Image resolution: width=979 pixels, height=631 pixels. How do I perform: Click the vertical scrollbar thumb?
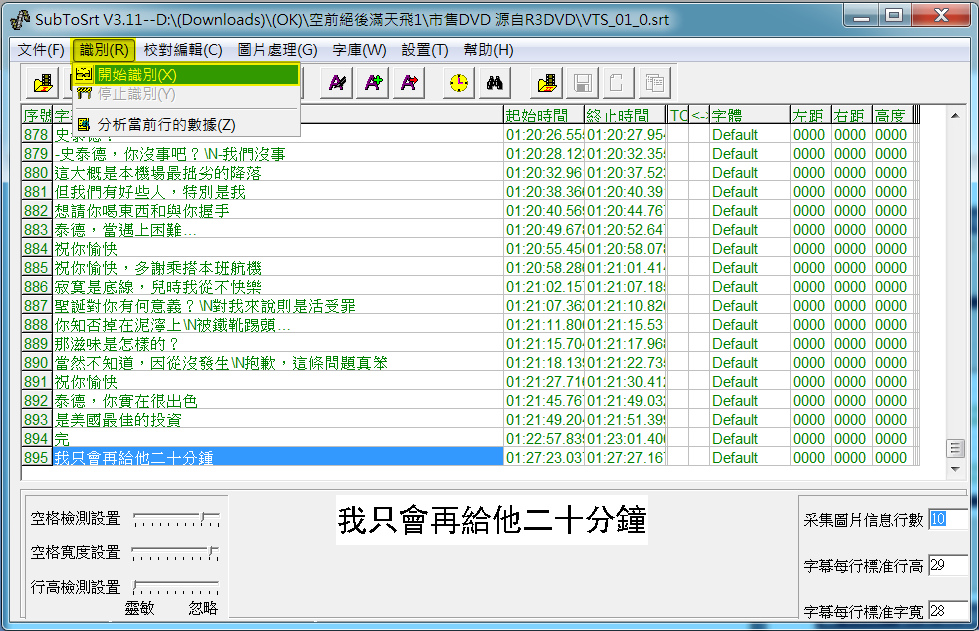click(955, 448)
